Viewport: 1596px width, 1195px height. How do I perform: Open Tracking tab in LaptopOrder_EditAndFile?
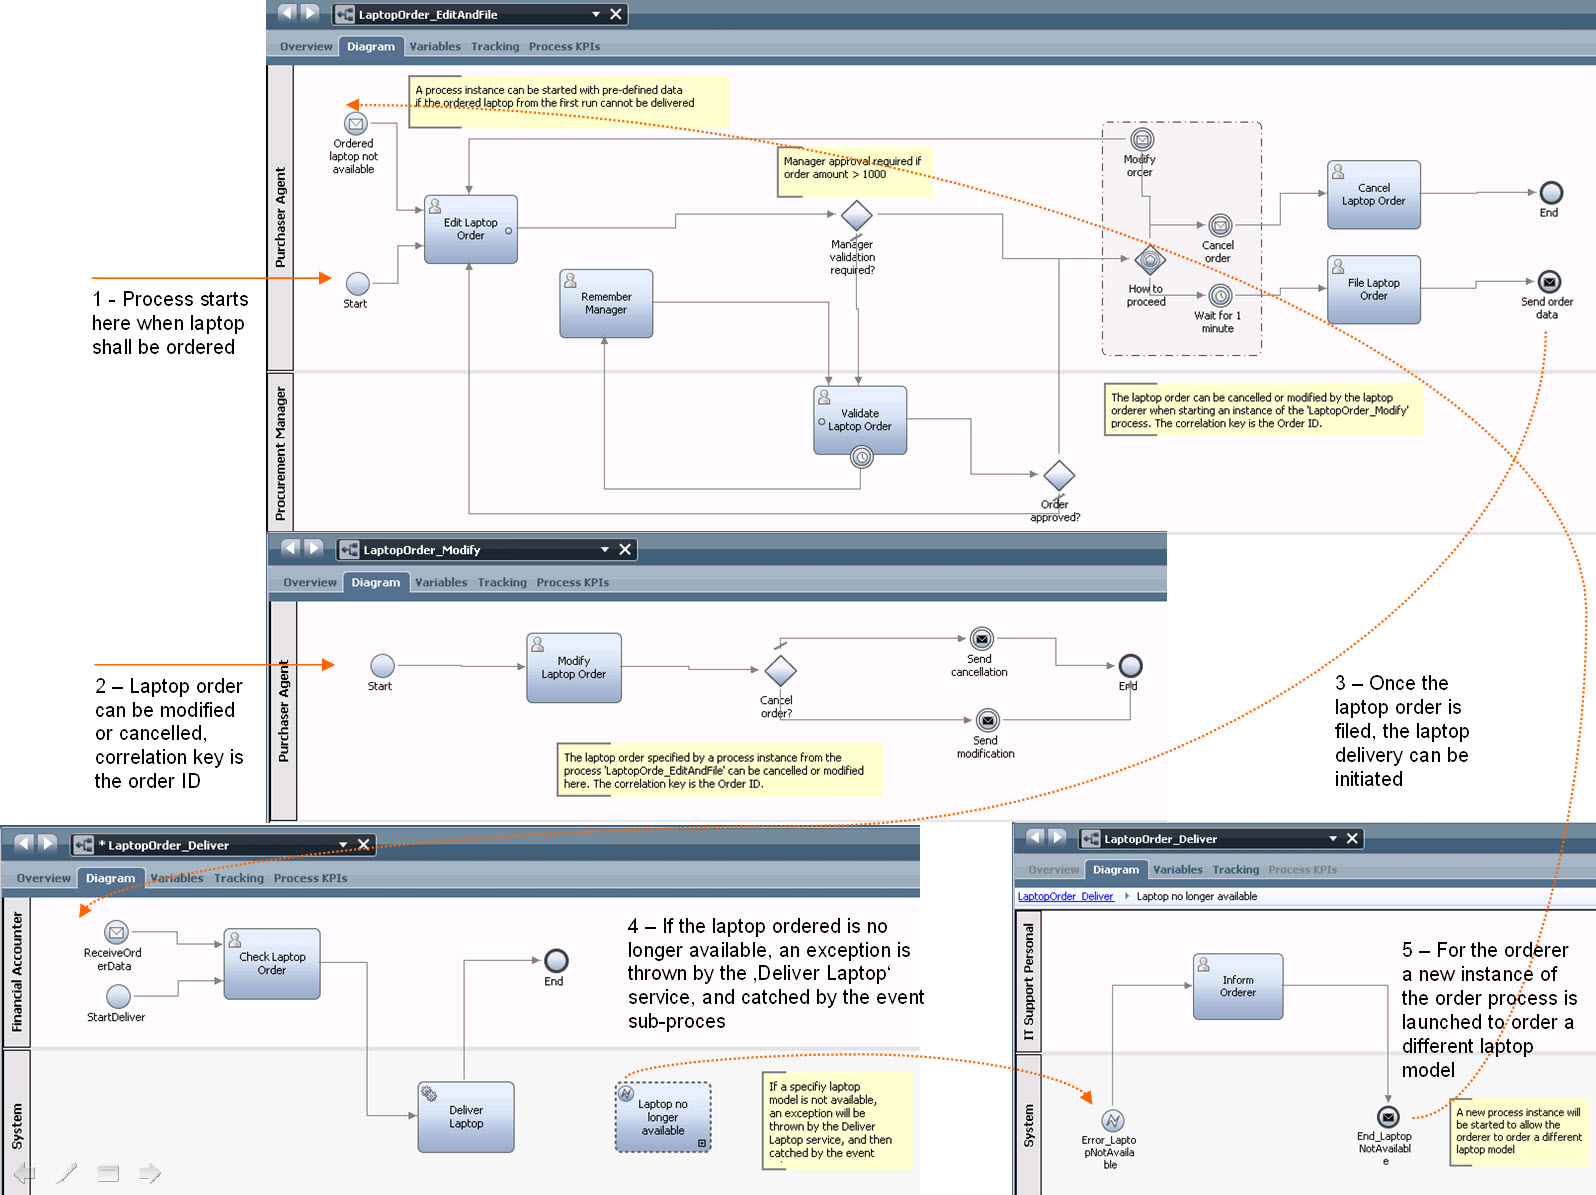[x=495, y=46]
